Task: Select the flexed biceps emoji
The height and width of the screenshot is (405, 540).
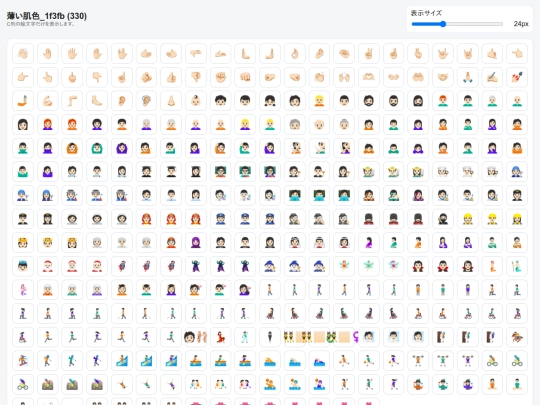Action: (48, 101)
